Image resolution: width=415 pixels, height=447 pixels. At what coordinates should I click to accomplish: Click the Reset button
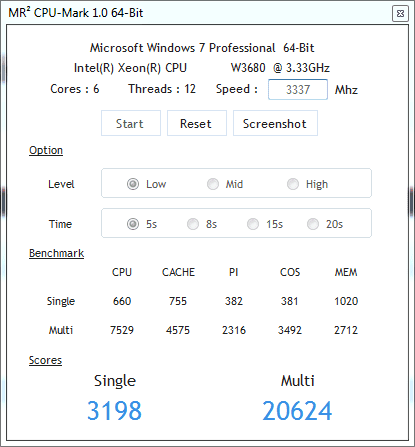[197, 123]
